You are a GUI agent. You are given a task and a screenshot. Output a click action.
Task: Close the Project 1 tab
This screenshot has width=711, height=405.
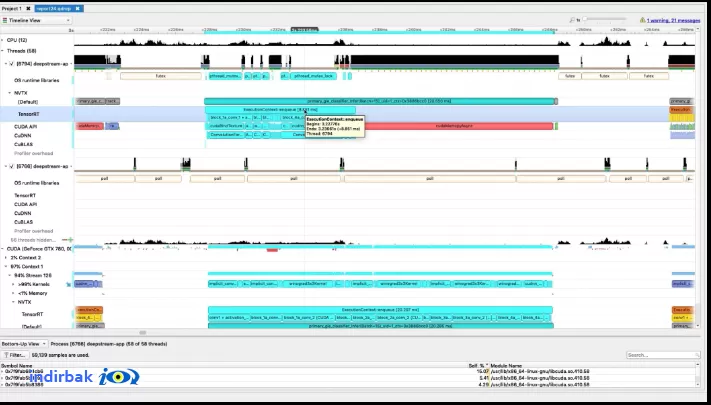pos(28,9)
